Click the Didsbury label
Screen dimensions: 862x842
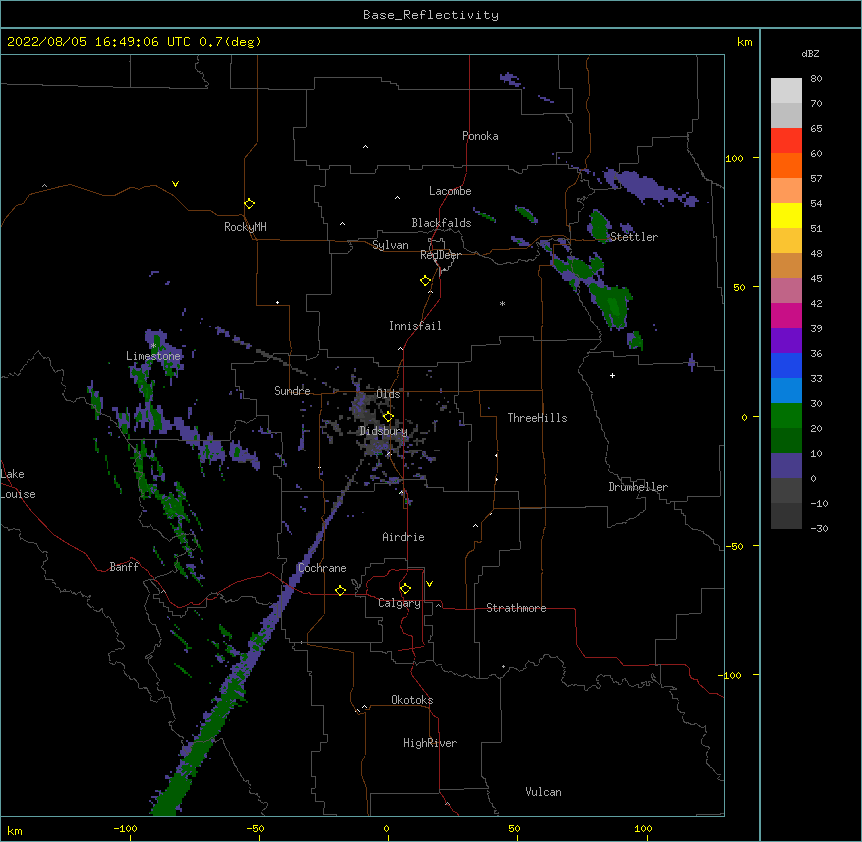pos(384,431)
